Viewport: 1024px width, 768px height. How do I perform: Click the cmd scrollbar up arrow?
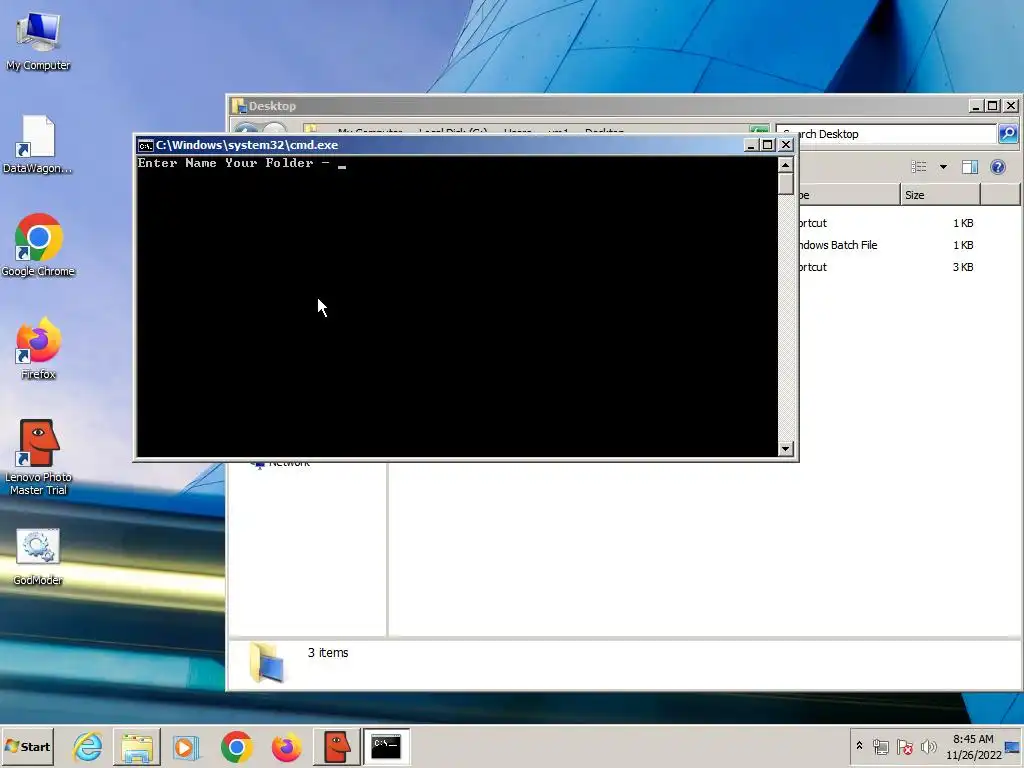coord(786,165)
